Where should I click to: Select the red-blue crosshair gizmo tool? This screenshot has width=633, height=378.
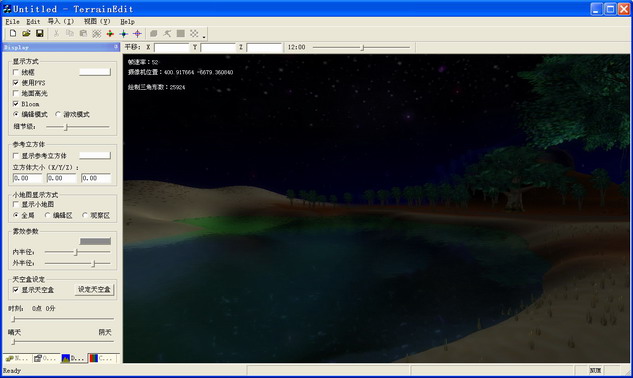pyautogui.click(x=137, y=34)
